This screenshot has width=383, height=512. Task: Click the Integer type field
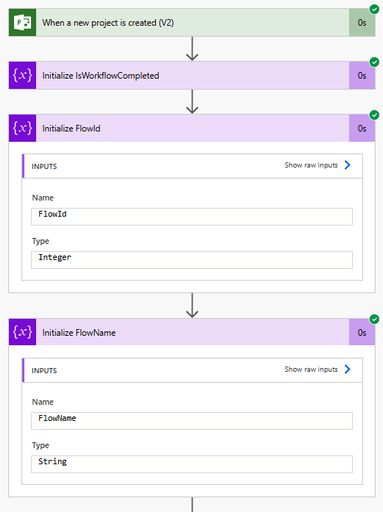(192, 260)
